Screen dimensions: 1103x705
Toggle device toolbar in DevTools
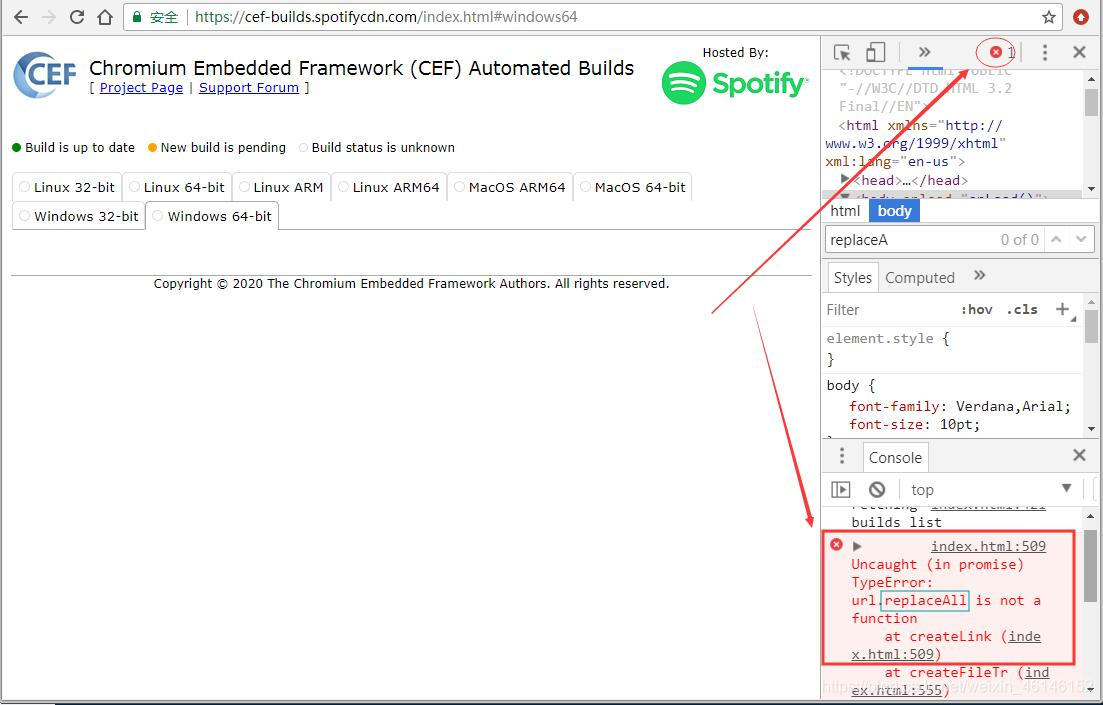(875, 52)
